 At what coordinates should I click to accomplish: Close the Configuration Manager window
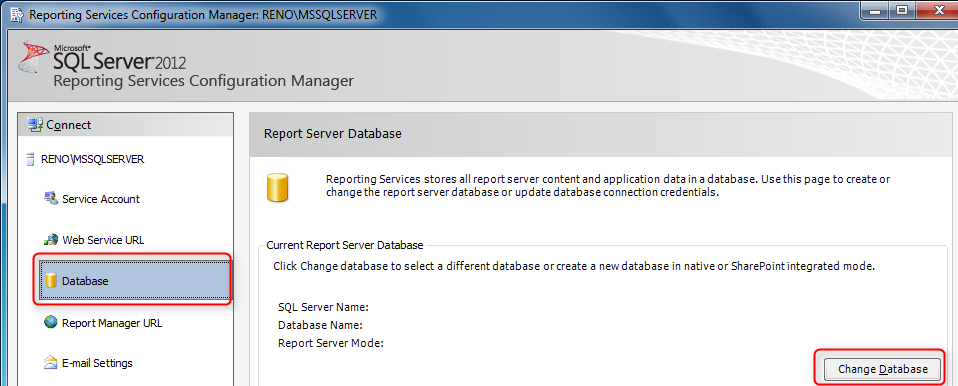click(937, 10)
